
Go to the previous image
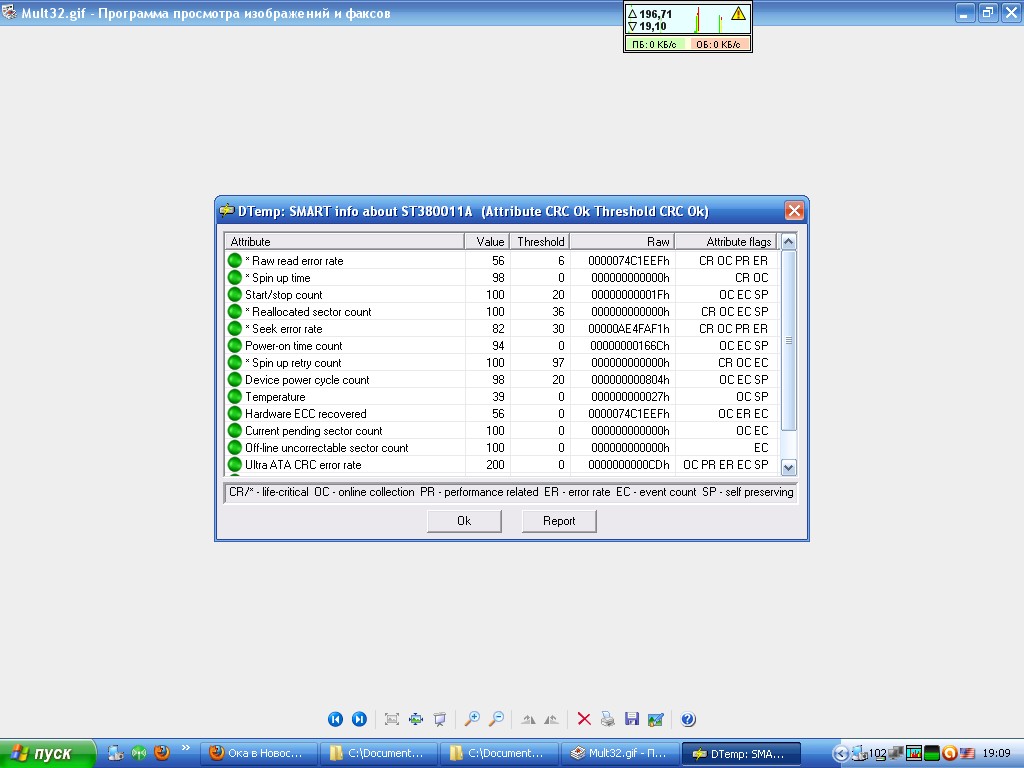[x=335, y=719]
